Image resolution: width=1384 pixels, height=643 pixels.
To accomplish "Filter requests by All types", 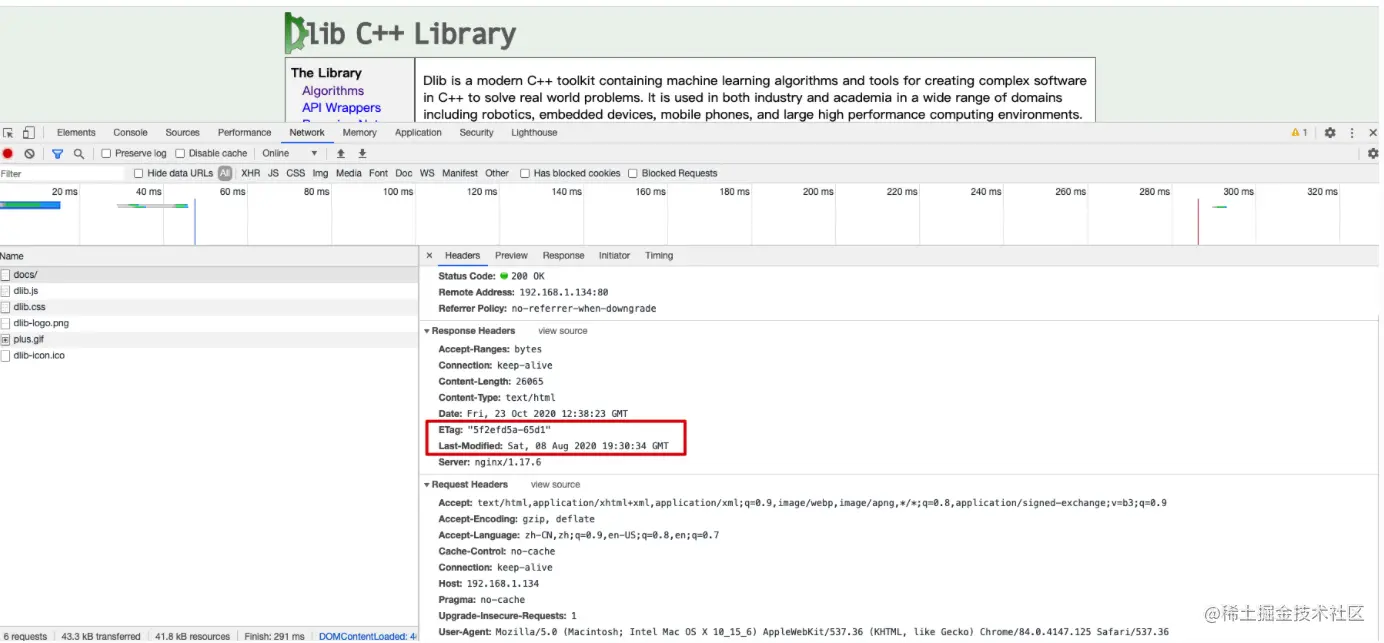I will pos(225,174).
